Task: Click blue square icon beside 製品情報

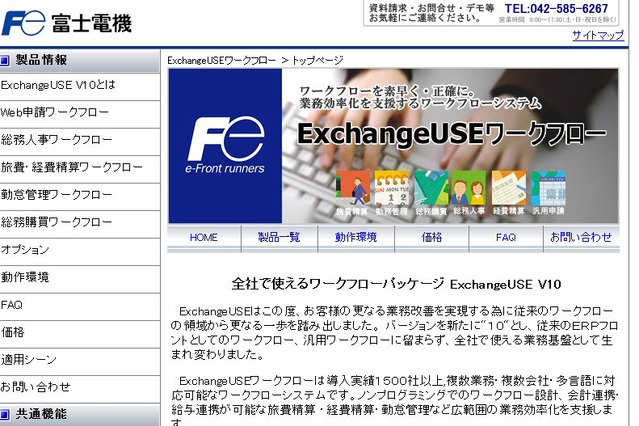Action: (5, 60)
